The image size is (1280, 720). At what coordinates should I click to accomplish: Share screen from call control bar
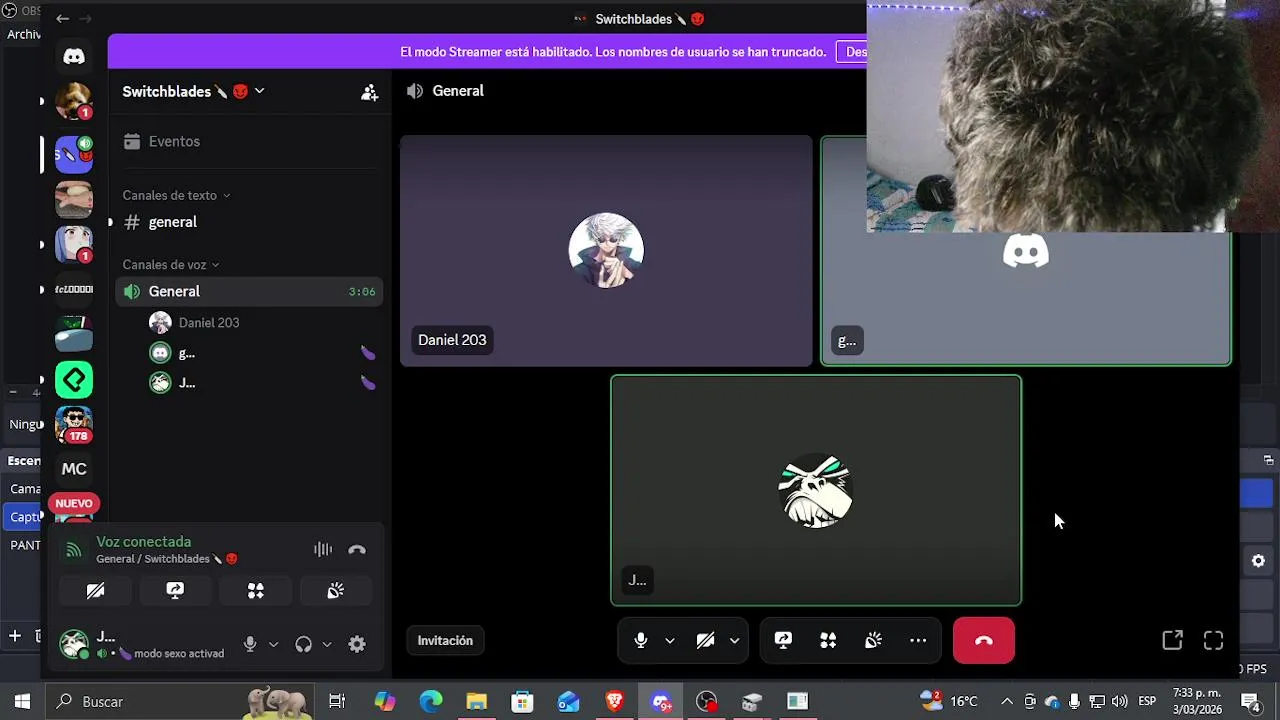point(783,641)
